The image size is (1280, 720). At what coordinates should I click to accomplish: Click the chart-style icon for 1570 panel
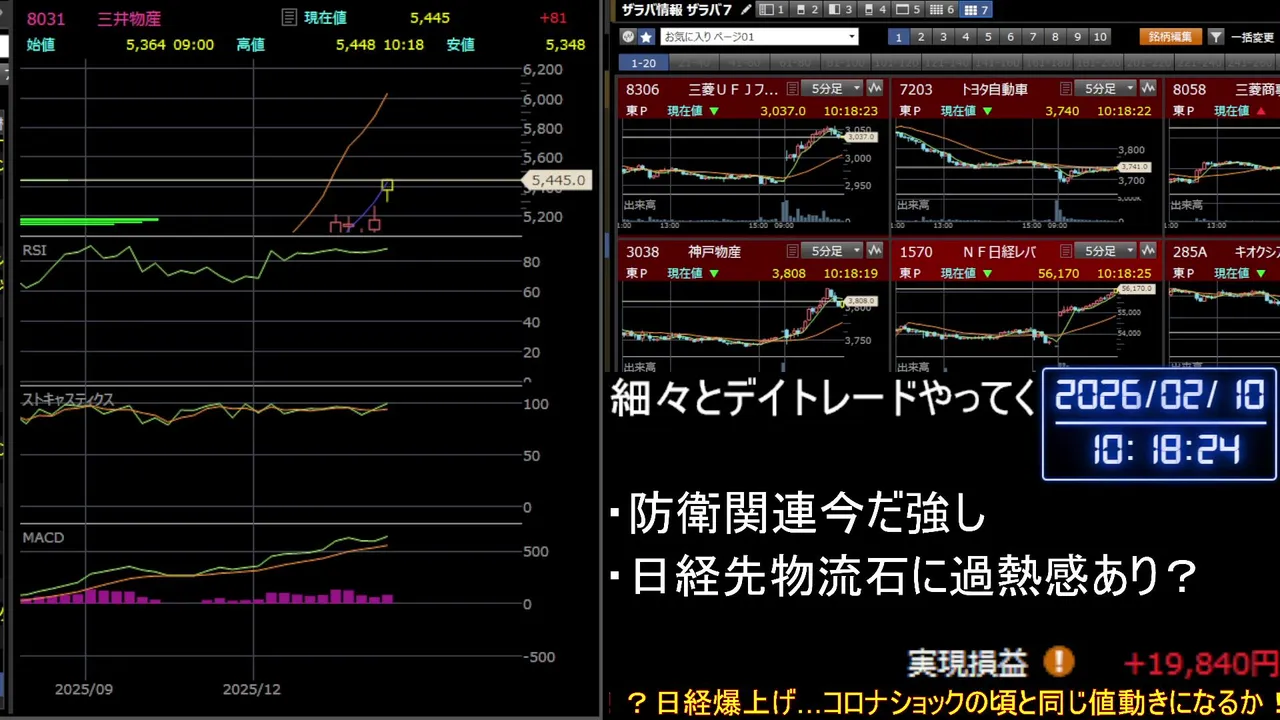tap(1148, 252)
